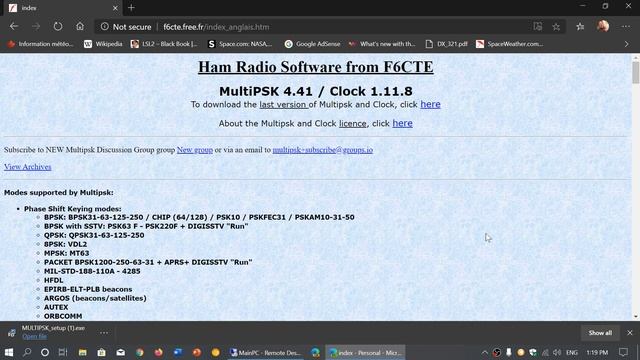Click 'here' to download last version

(430, 104)
